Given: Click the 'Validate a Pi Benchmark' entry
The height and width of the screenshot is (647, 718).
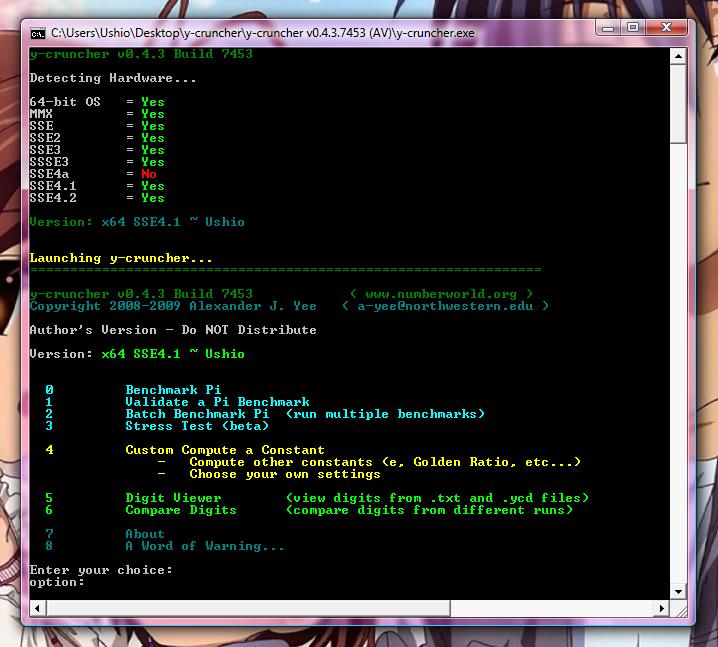Looking at the screenshot, I should click(217, 402).
